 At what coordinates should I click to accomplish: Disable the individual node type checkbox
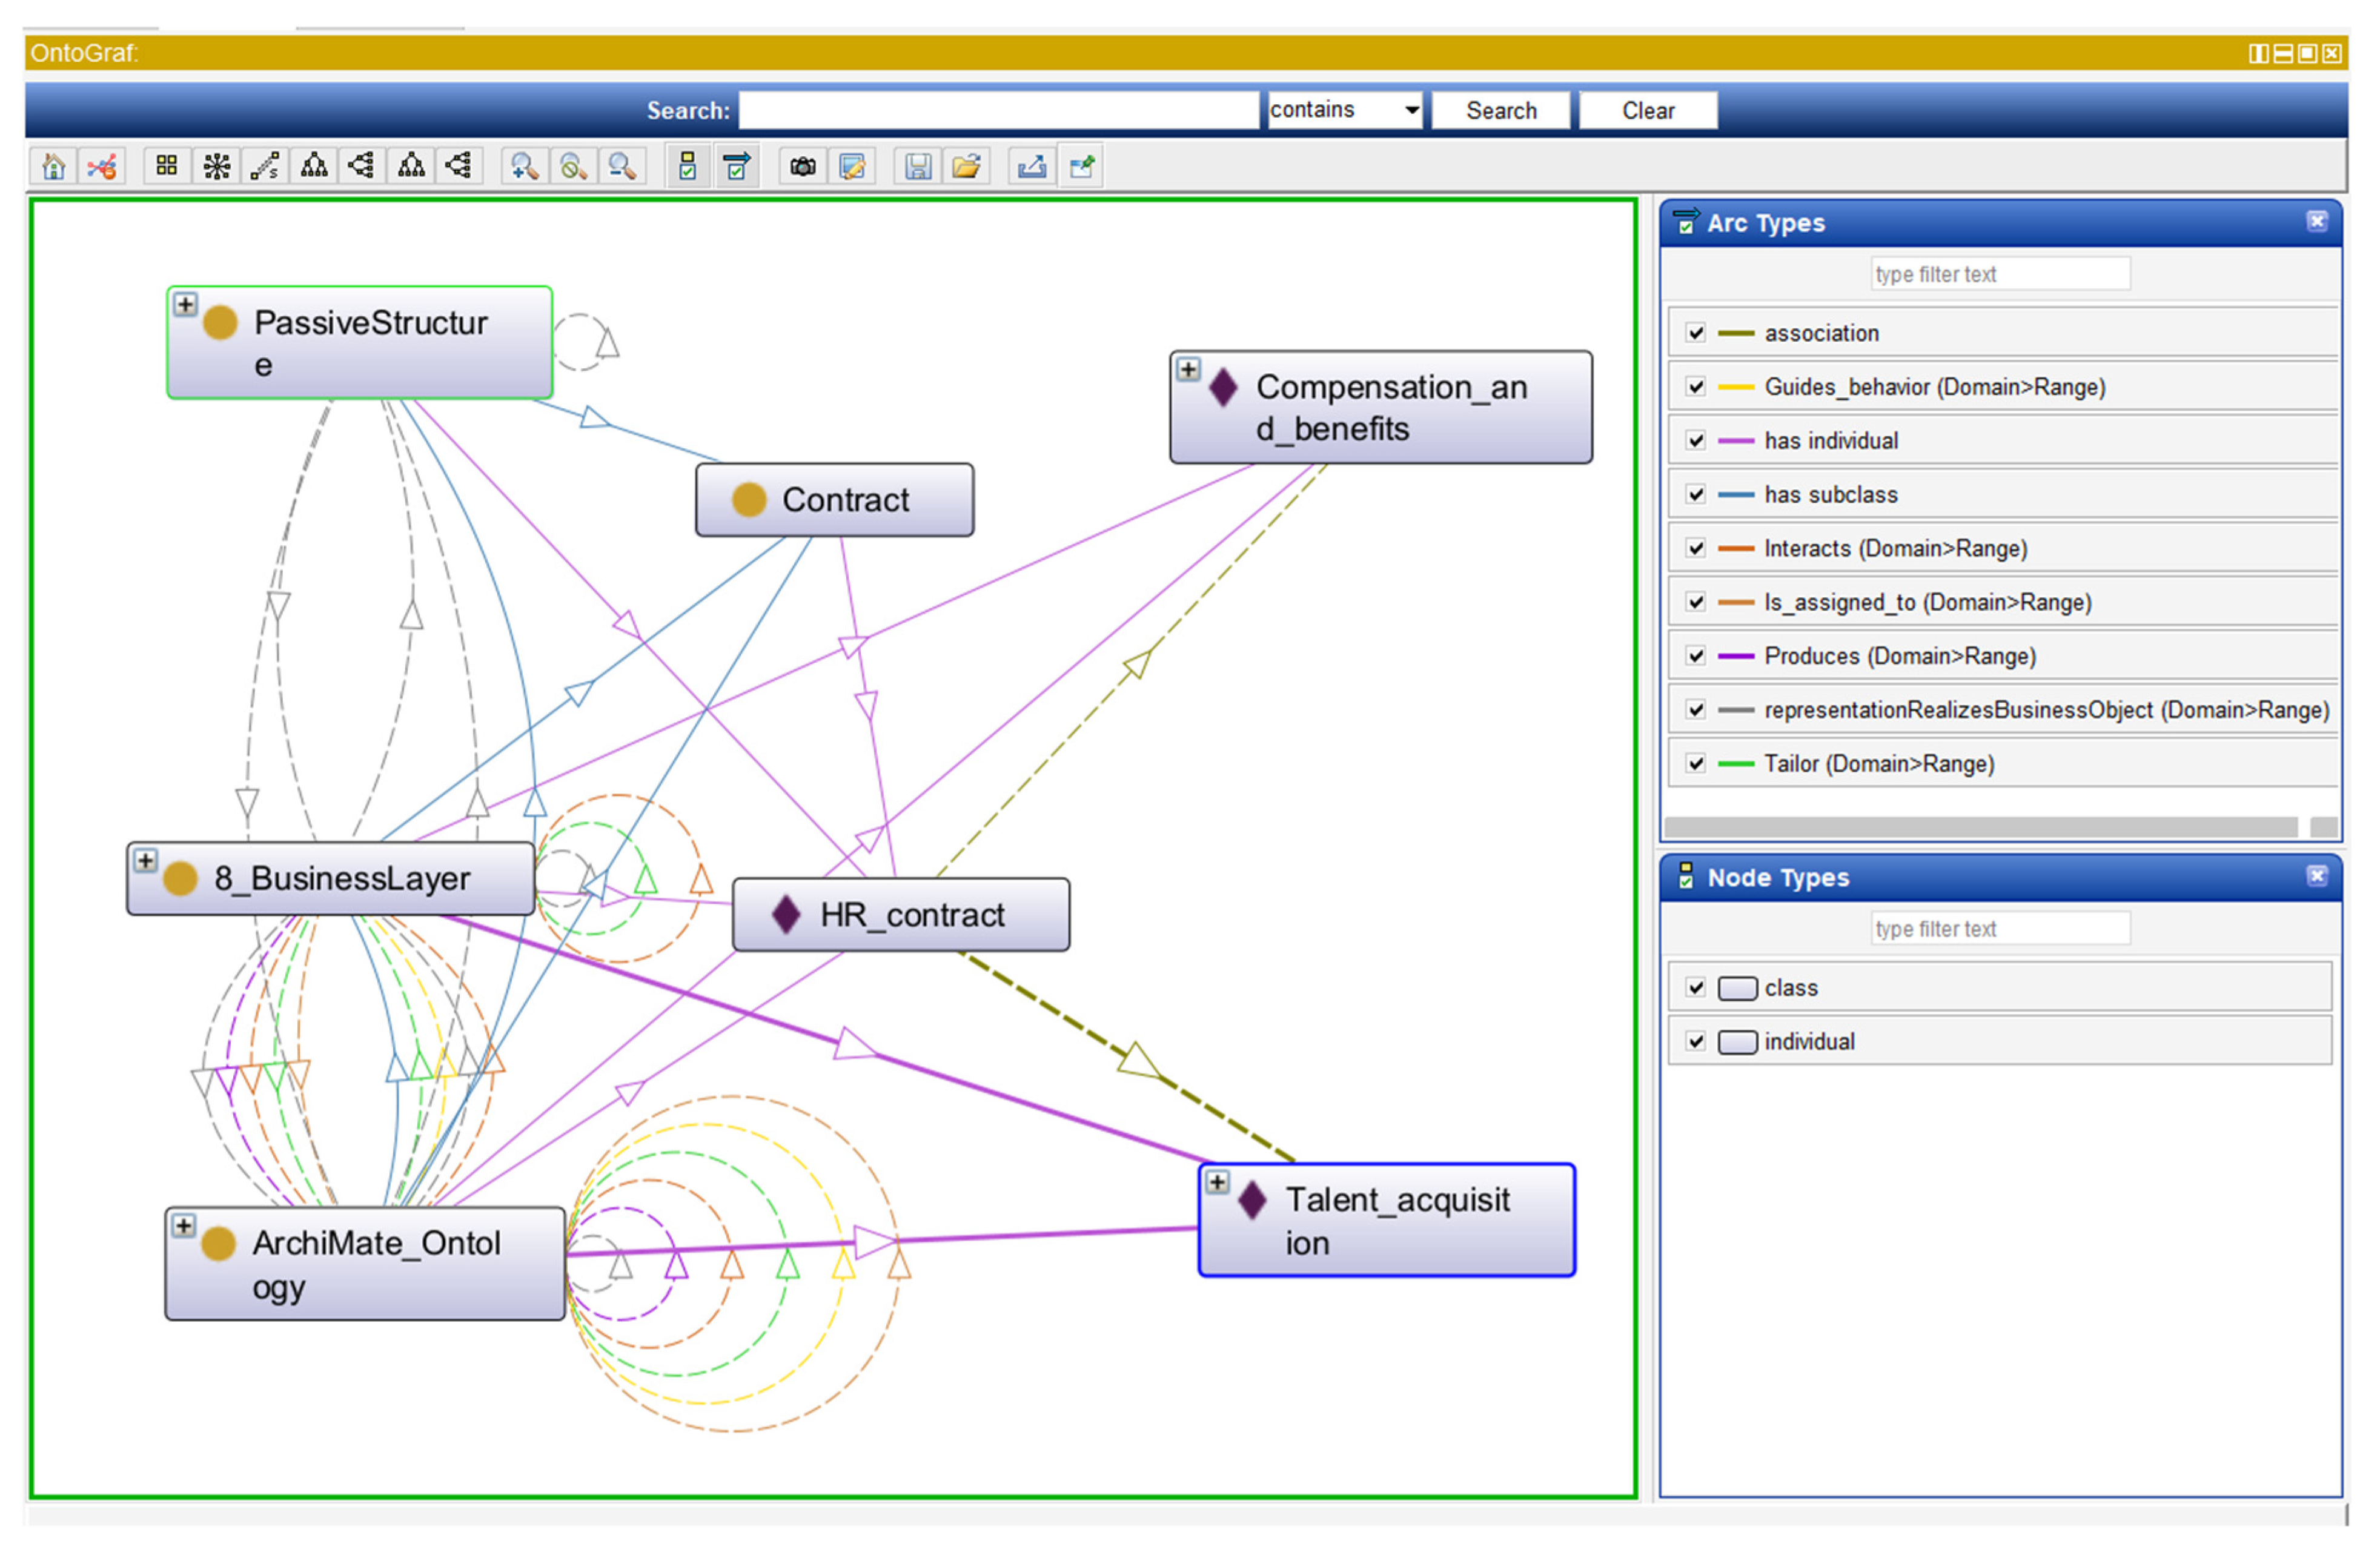[1696, 1042]
